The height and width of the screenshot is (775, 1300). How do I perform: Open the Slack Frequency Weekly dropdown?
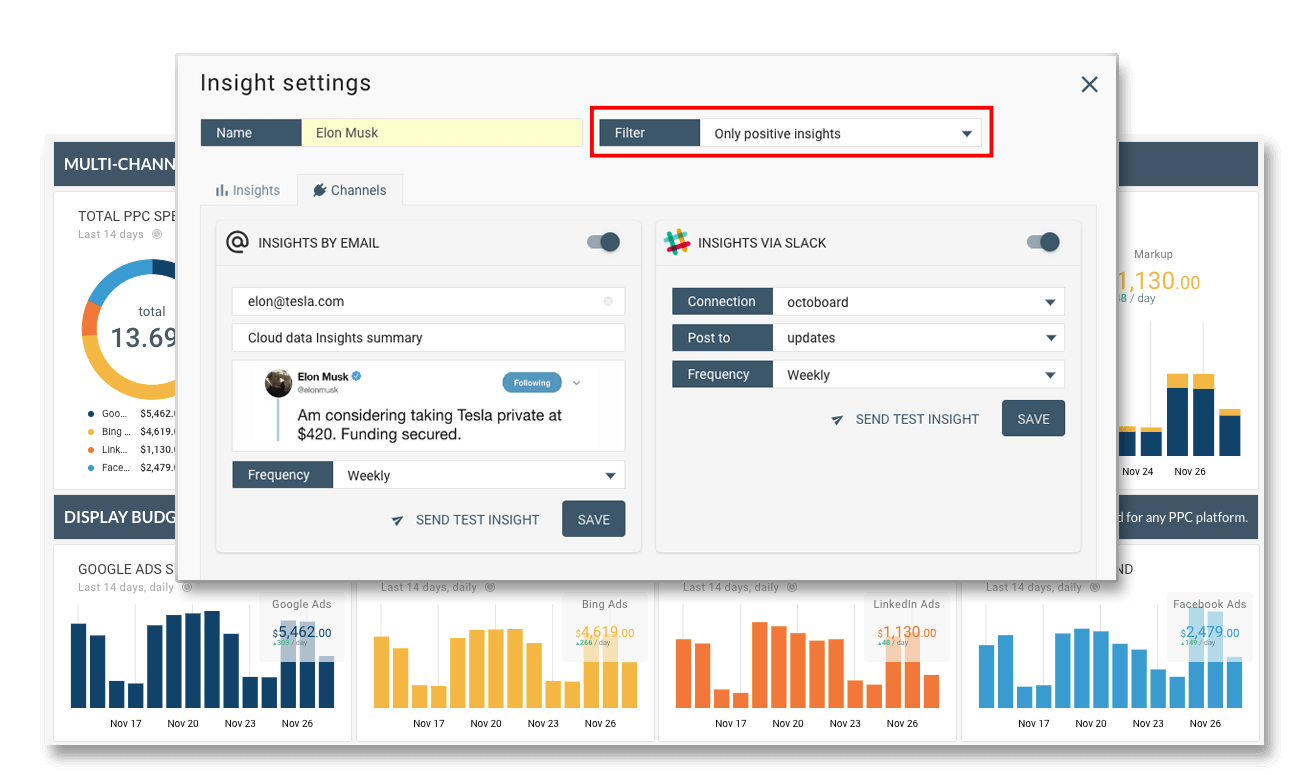point(918,375)
